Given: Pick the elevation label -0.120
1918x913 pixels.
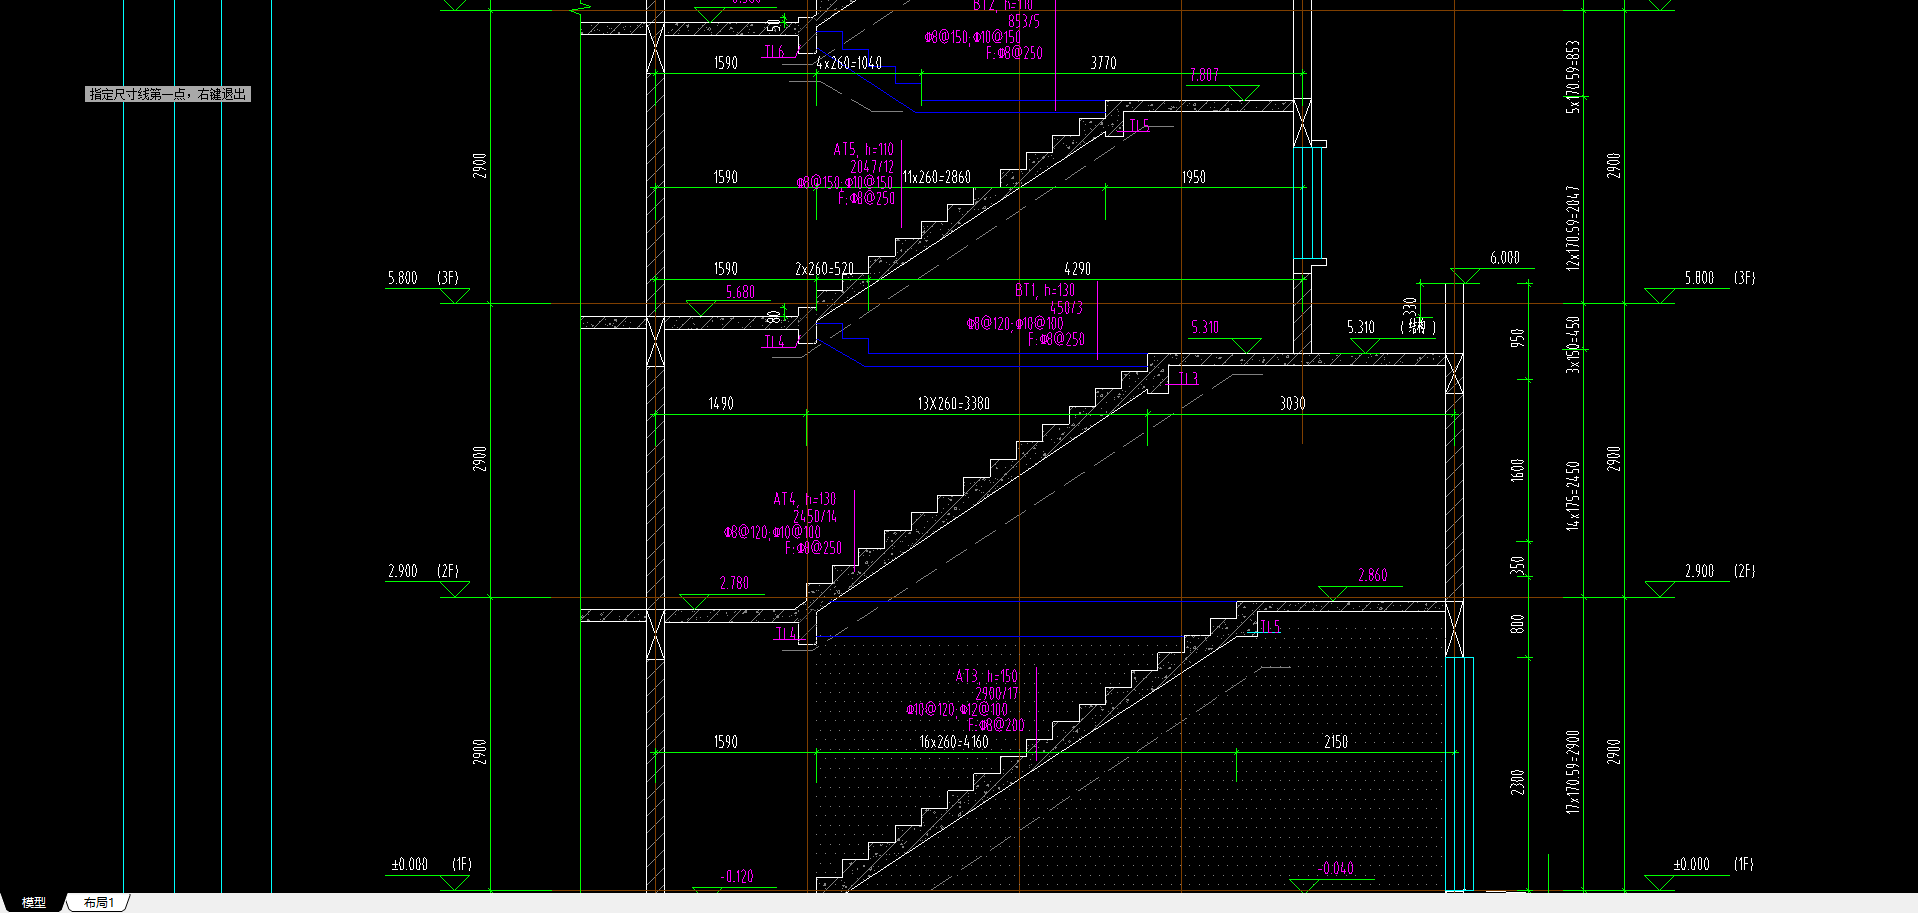Looking at the screenshot, I should coord(737,877).
